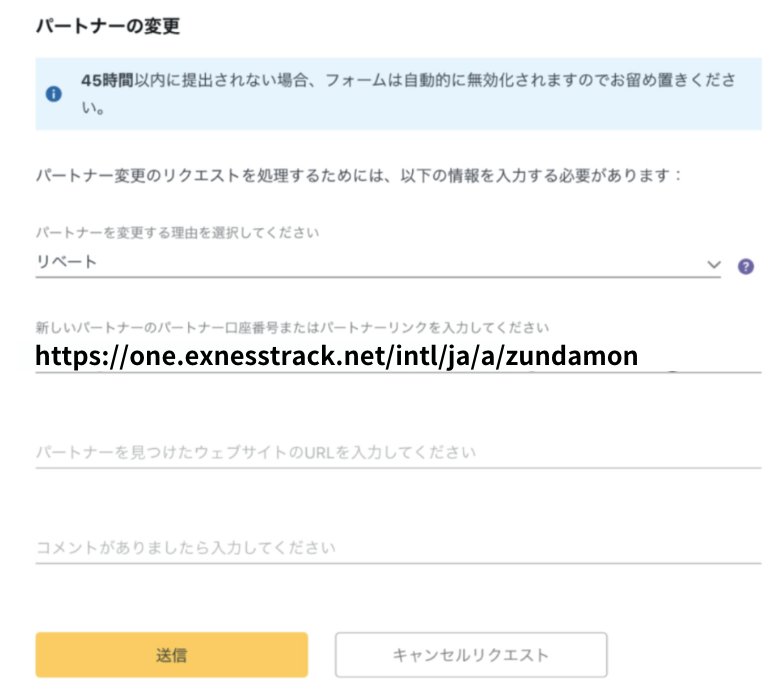Click the instruction sentence about パートナー変更のリクエスト
This screenshot has width=784, height=693.
(x=358, y=175)
